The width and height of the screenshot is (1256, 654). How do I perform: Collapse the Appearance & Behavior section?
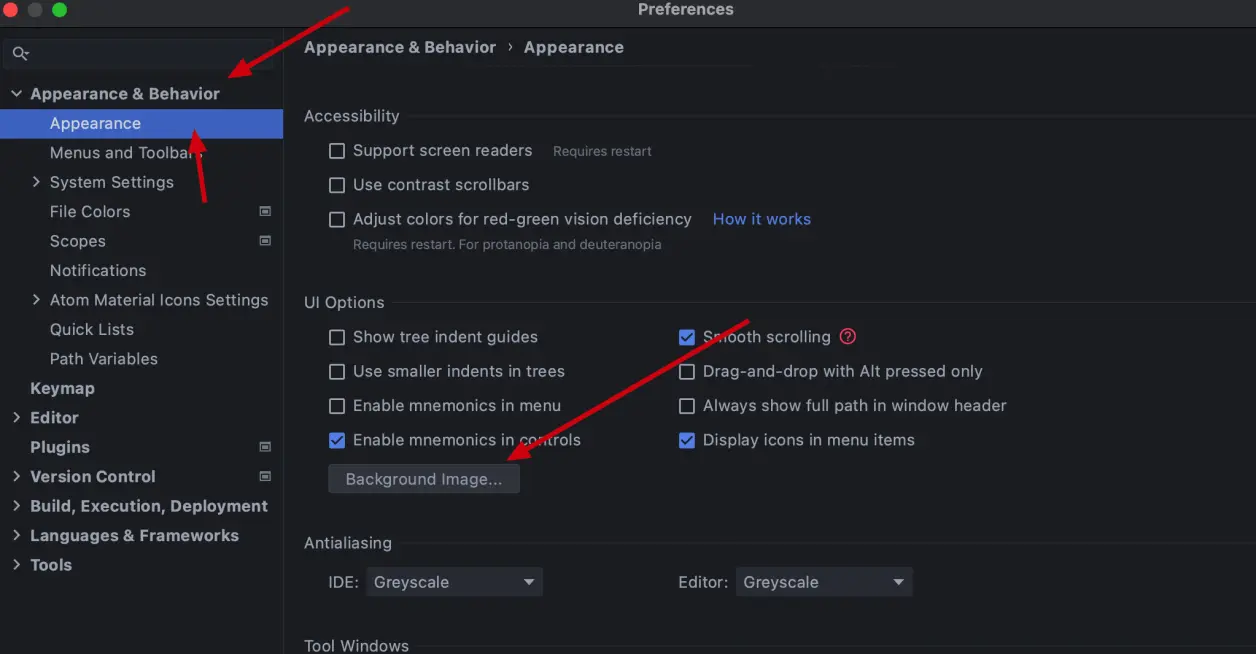(16, 94)
